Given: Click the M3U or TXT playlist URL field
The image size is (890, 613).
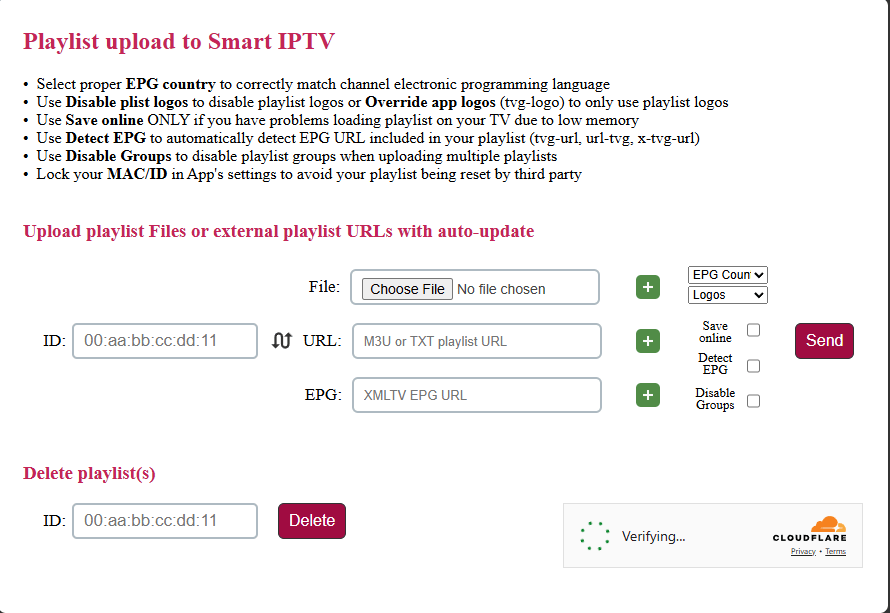Looking at the screenshot, I should [x=477, y=341].
